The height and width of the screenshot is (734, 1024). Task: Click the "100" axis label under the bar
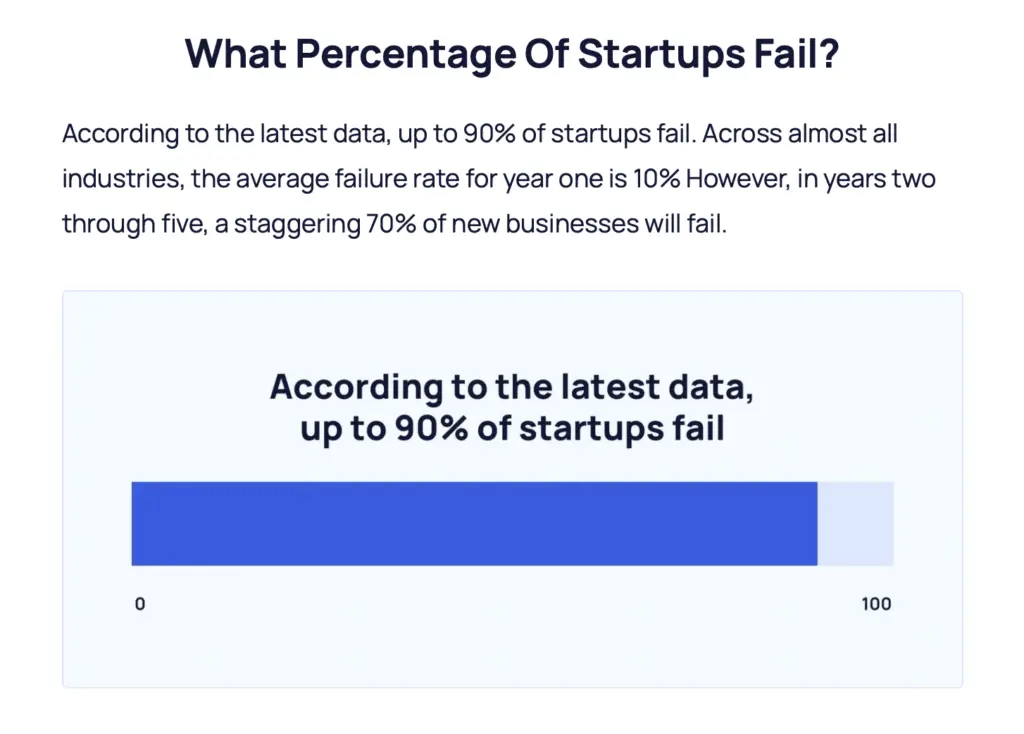click(x=876, y=604)
